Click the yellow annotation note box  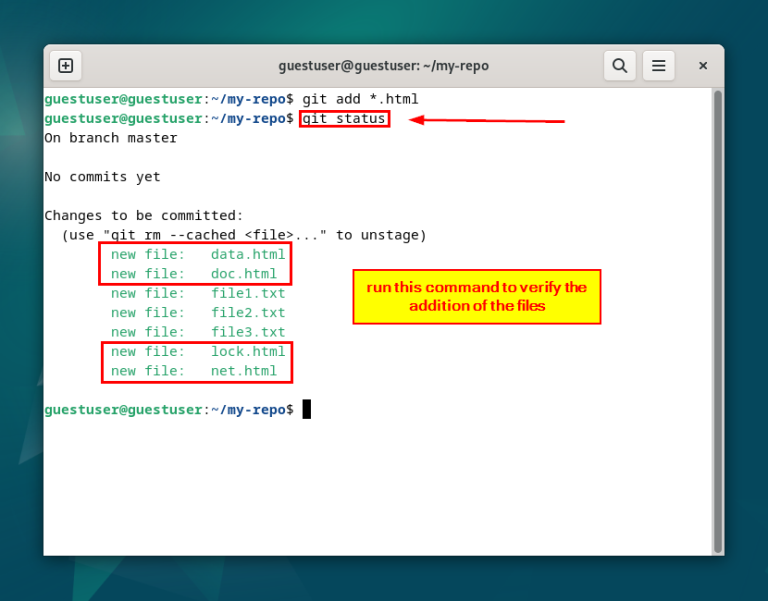pyautogui.click(x=476, y=297)
